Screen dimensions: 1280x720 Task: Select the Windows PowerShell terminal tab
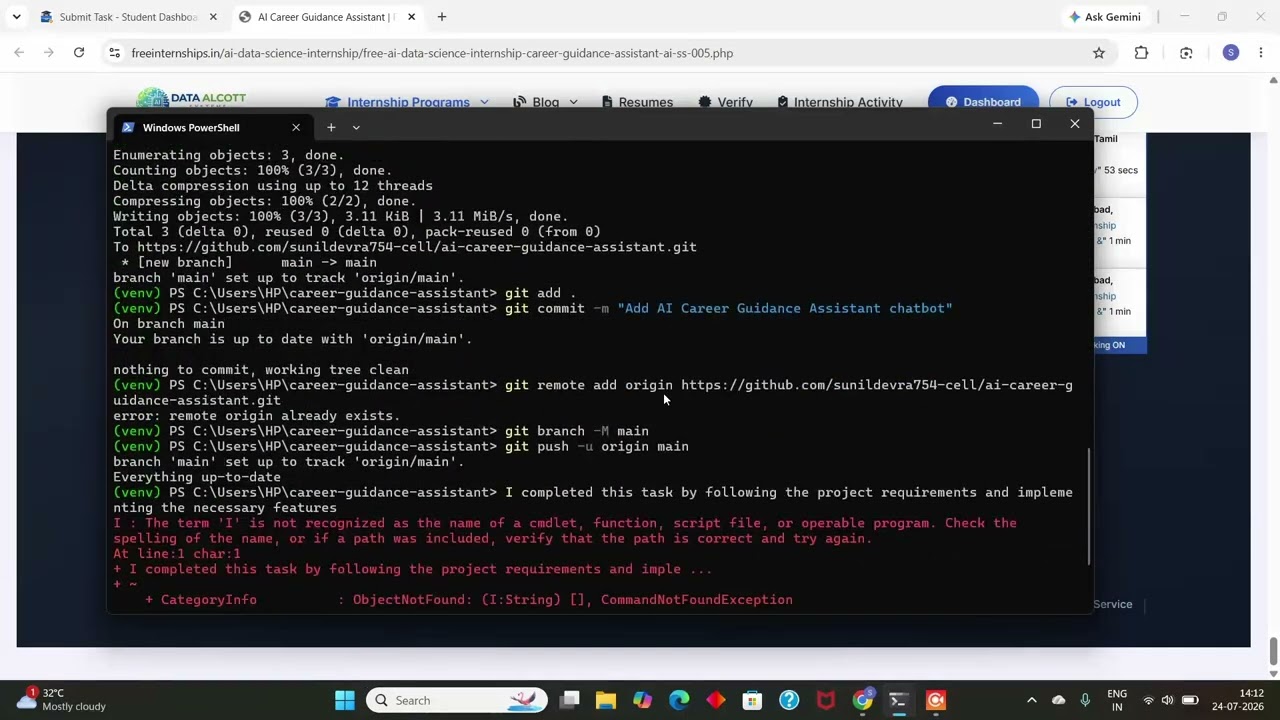point(210,127)
